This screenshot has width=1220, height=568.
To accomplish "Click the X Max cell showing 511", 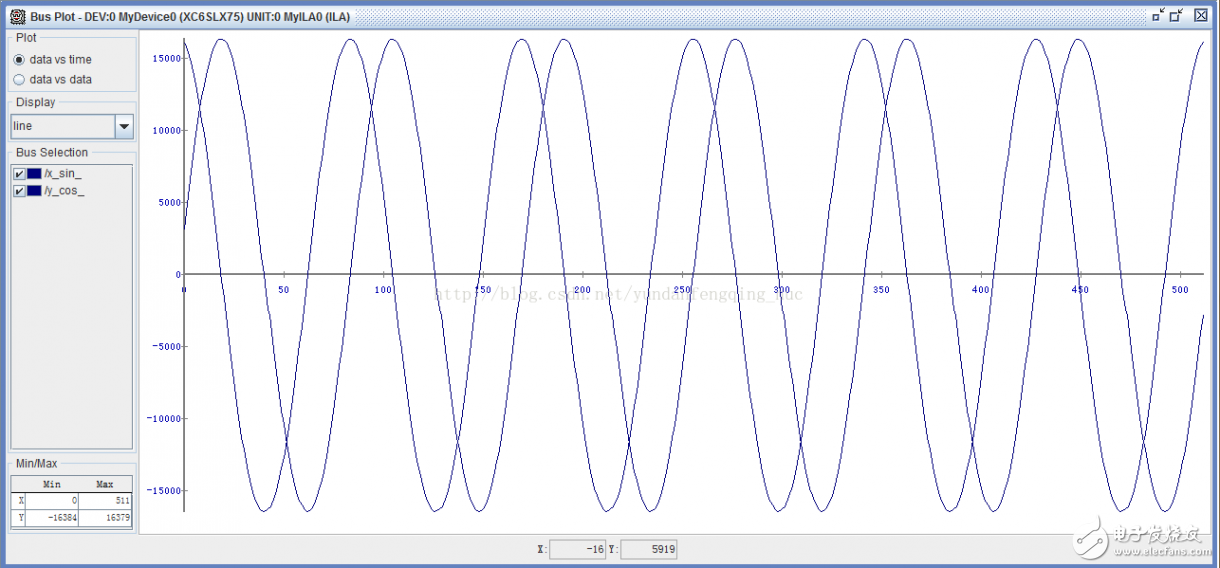I will [x=105, y=500].
